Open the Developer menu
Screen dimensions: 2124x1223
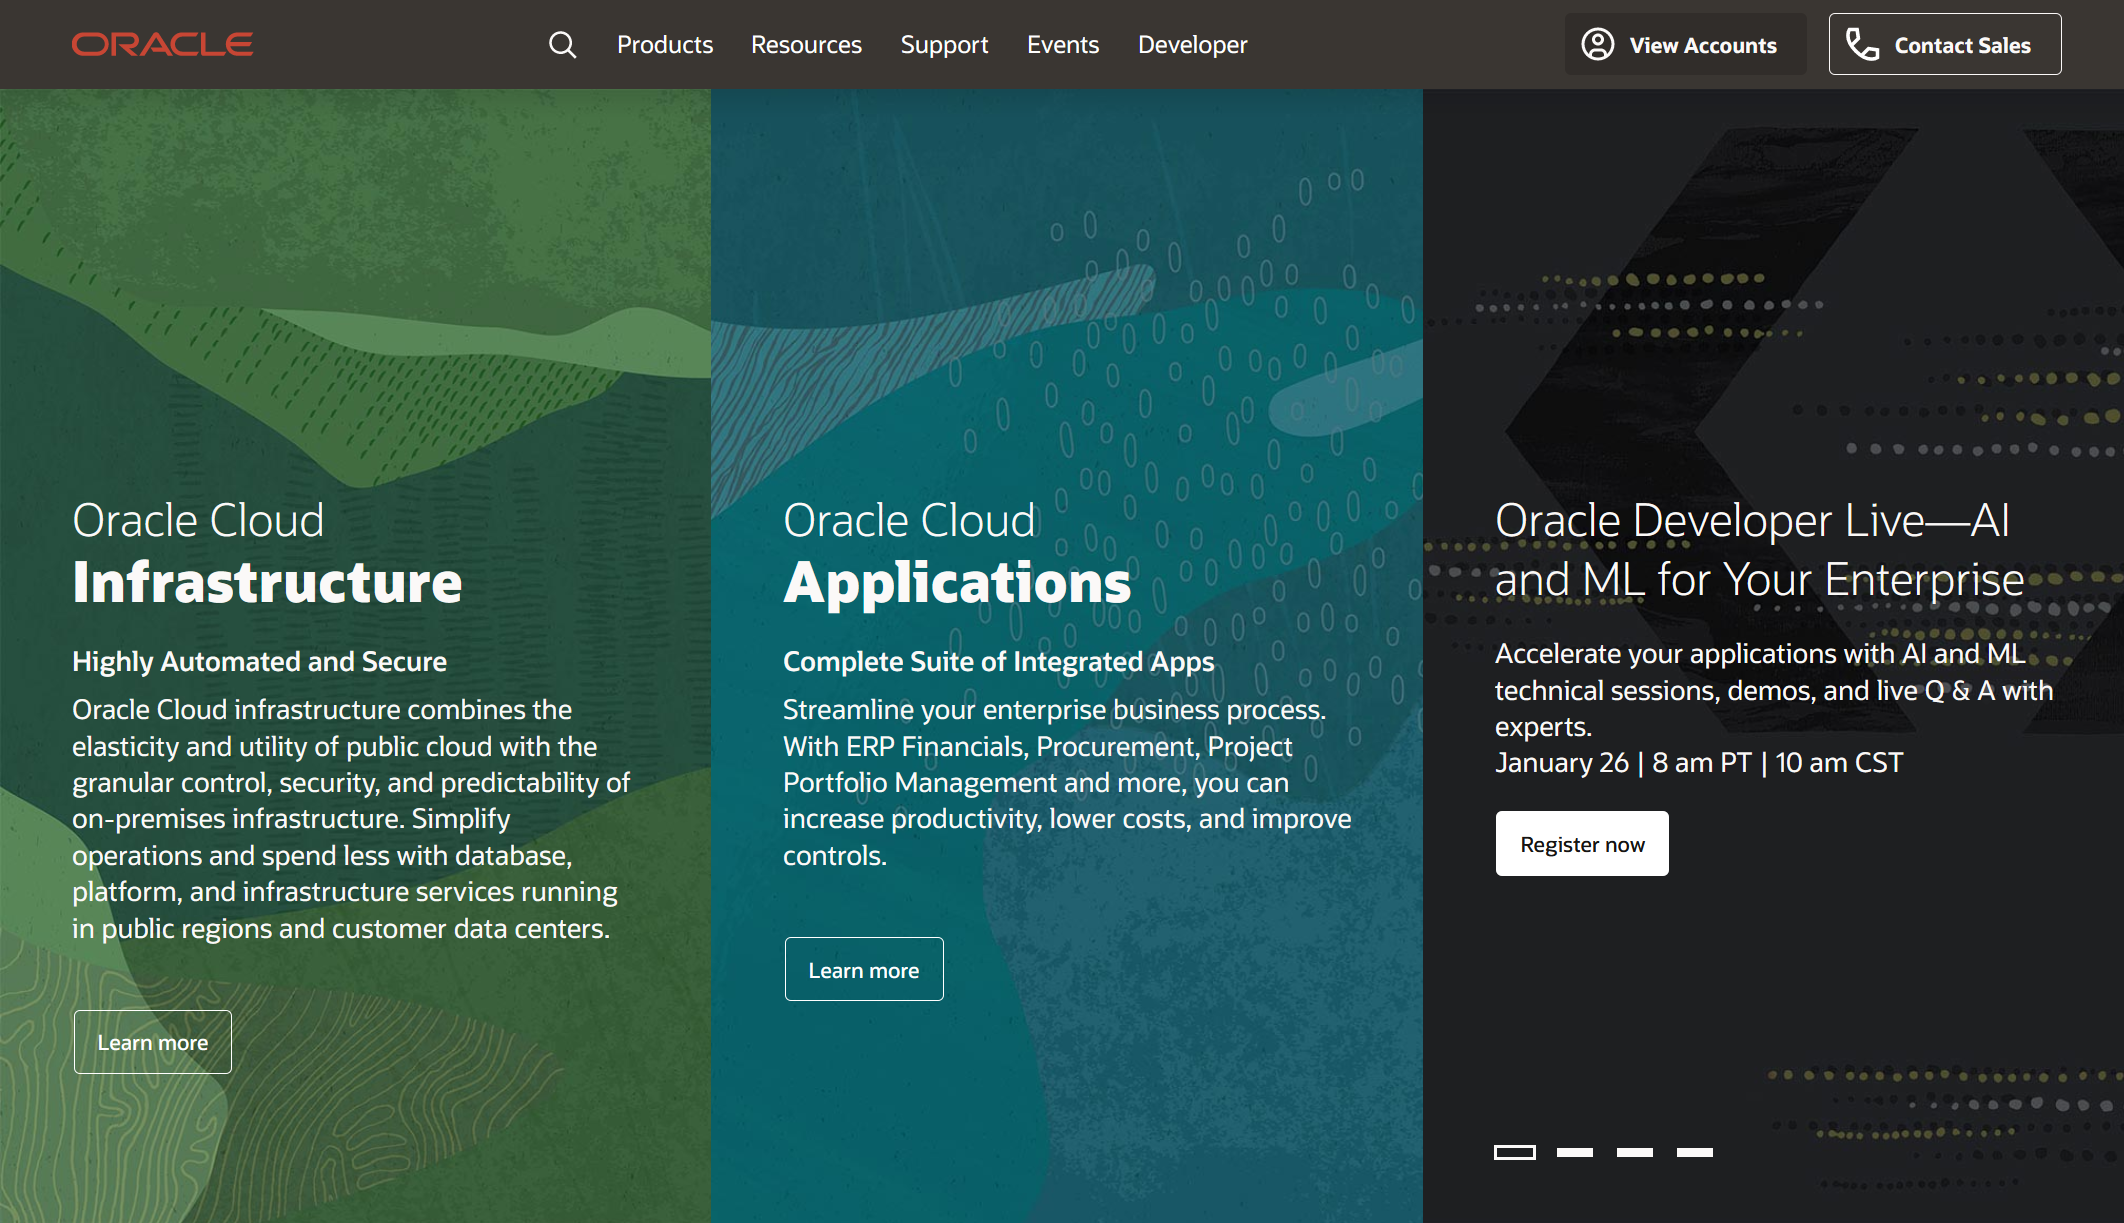(1192, 45)
